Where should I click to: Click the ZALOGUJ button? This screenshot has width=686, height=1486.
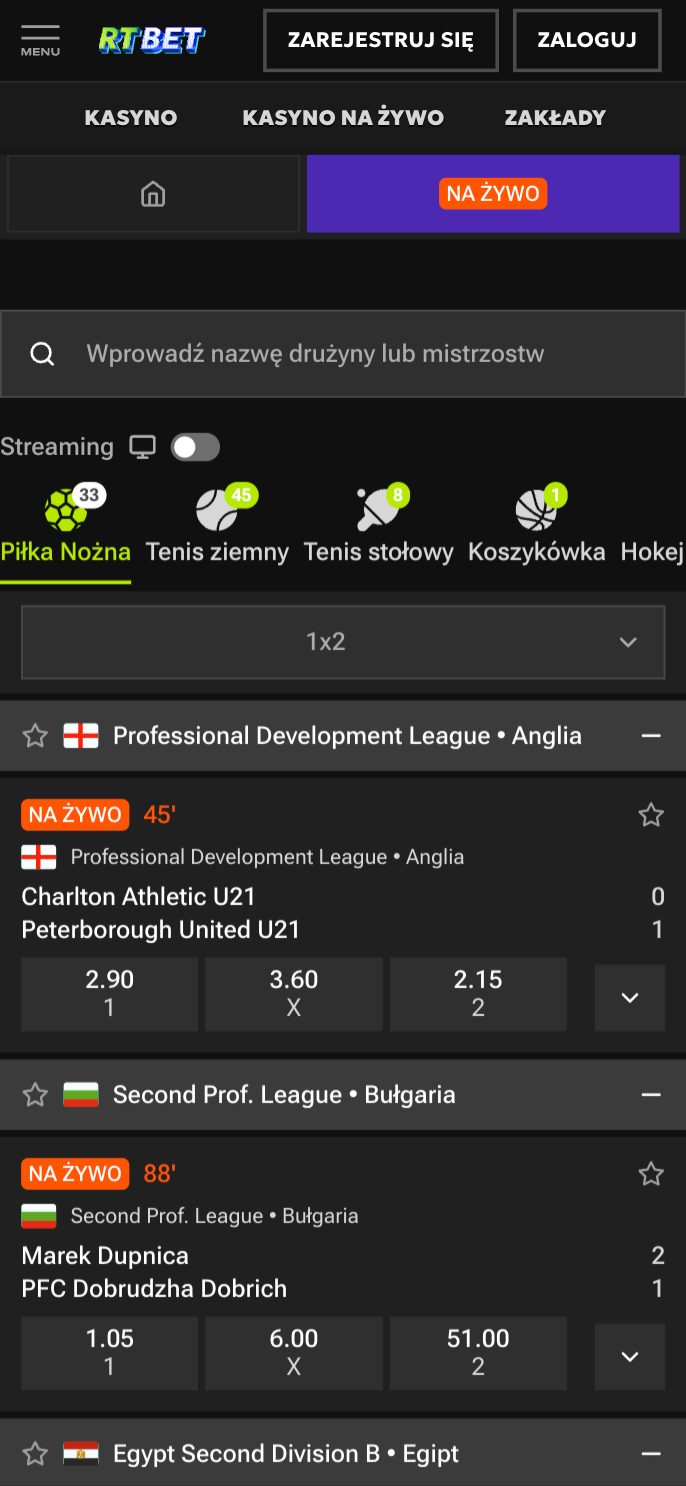coord(587,40)
